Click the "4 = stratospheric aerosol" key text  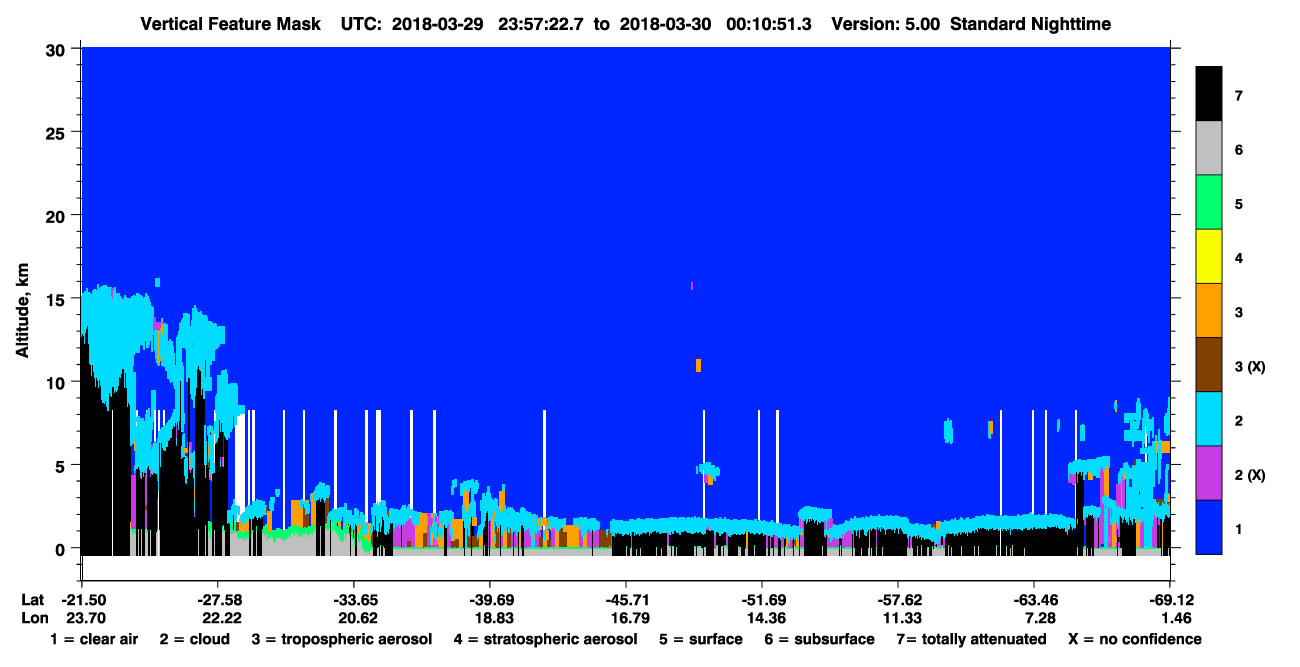pos(545,639)
